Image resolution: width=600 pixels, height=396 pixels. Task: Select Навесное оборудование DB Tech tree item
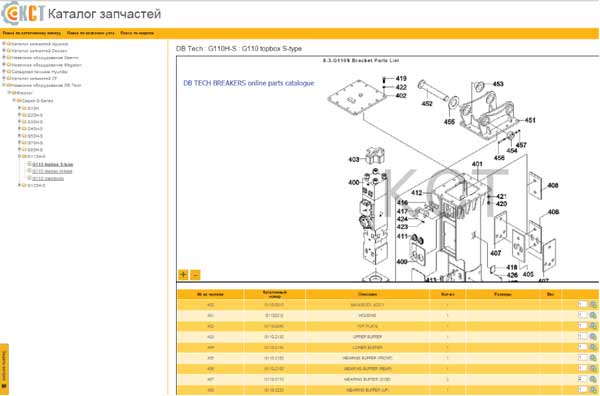[x=47, y=85]
